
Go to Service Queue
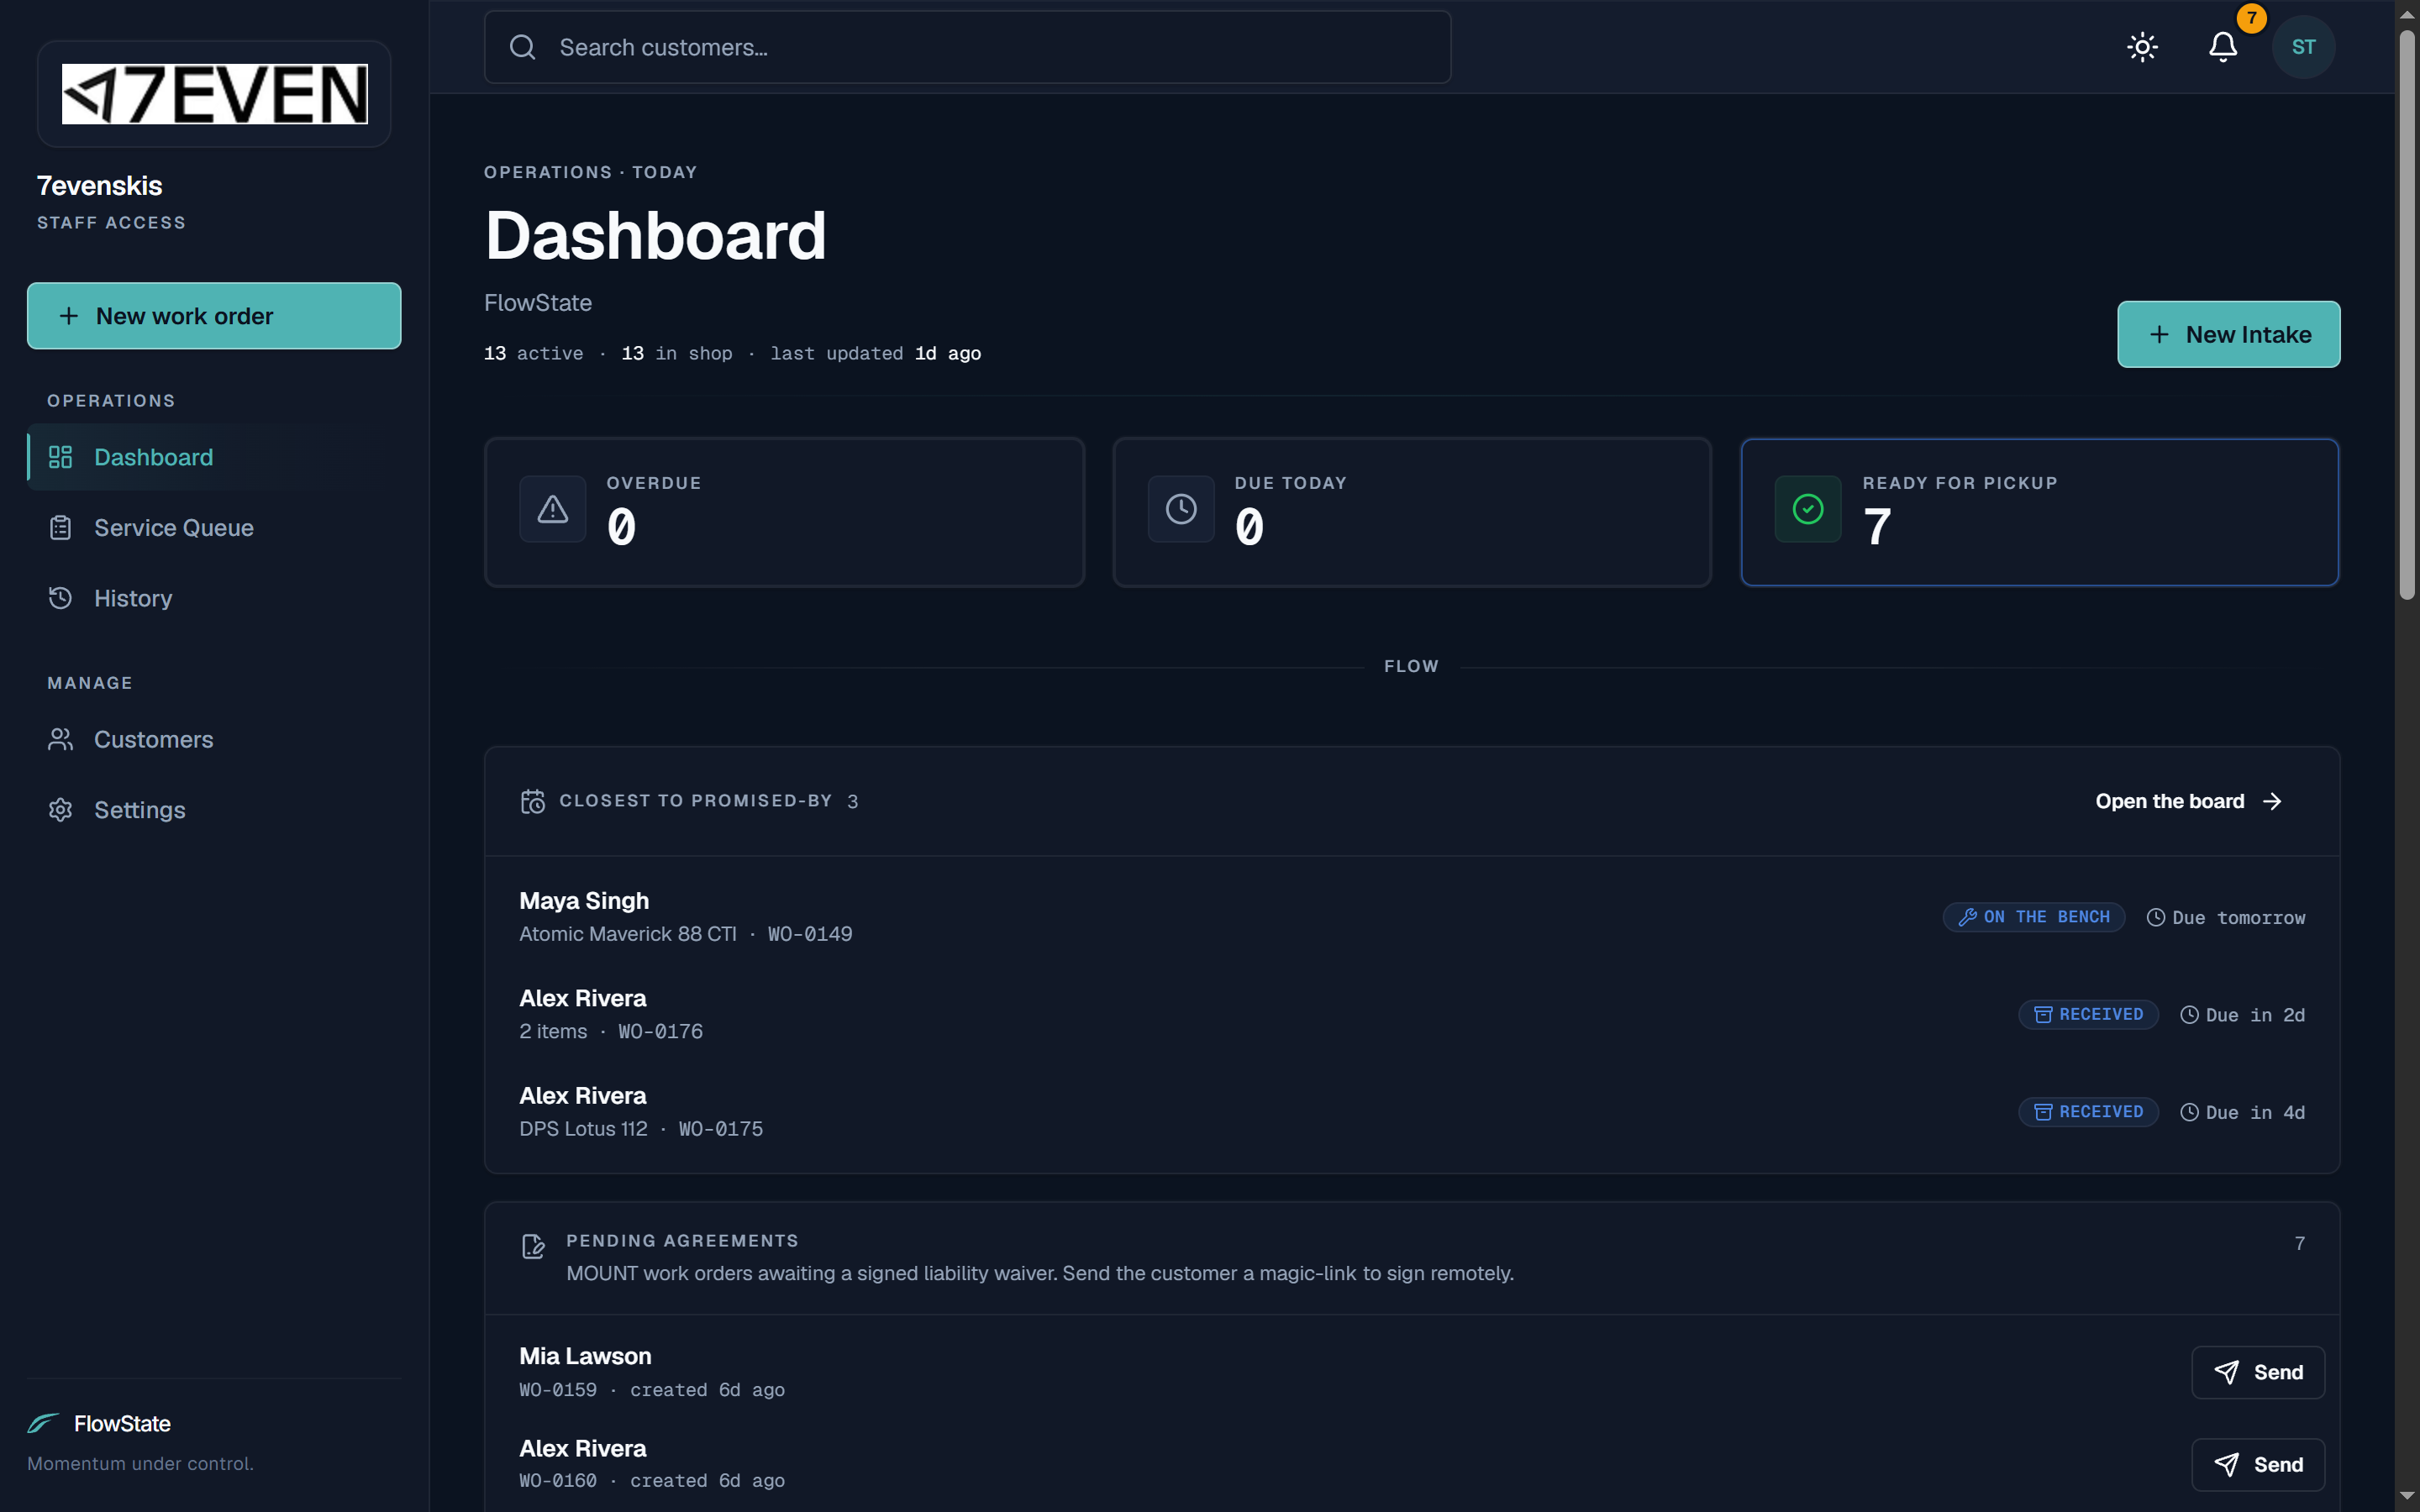[x=214, y=528]
